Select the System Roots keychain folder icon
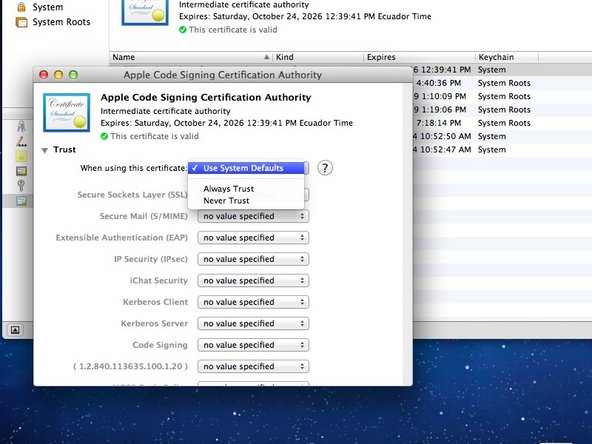592x444 pixels. [x=22, y=22]
